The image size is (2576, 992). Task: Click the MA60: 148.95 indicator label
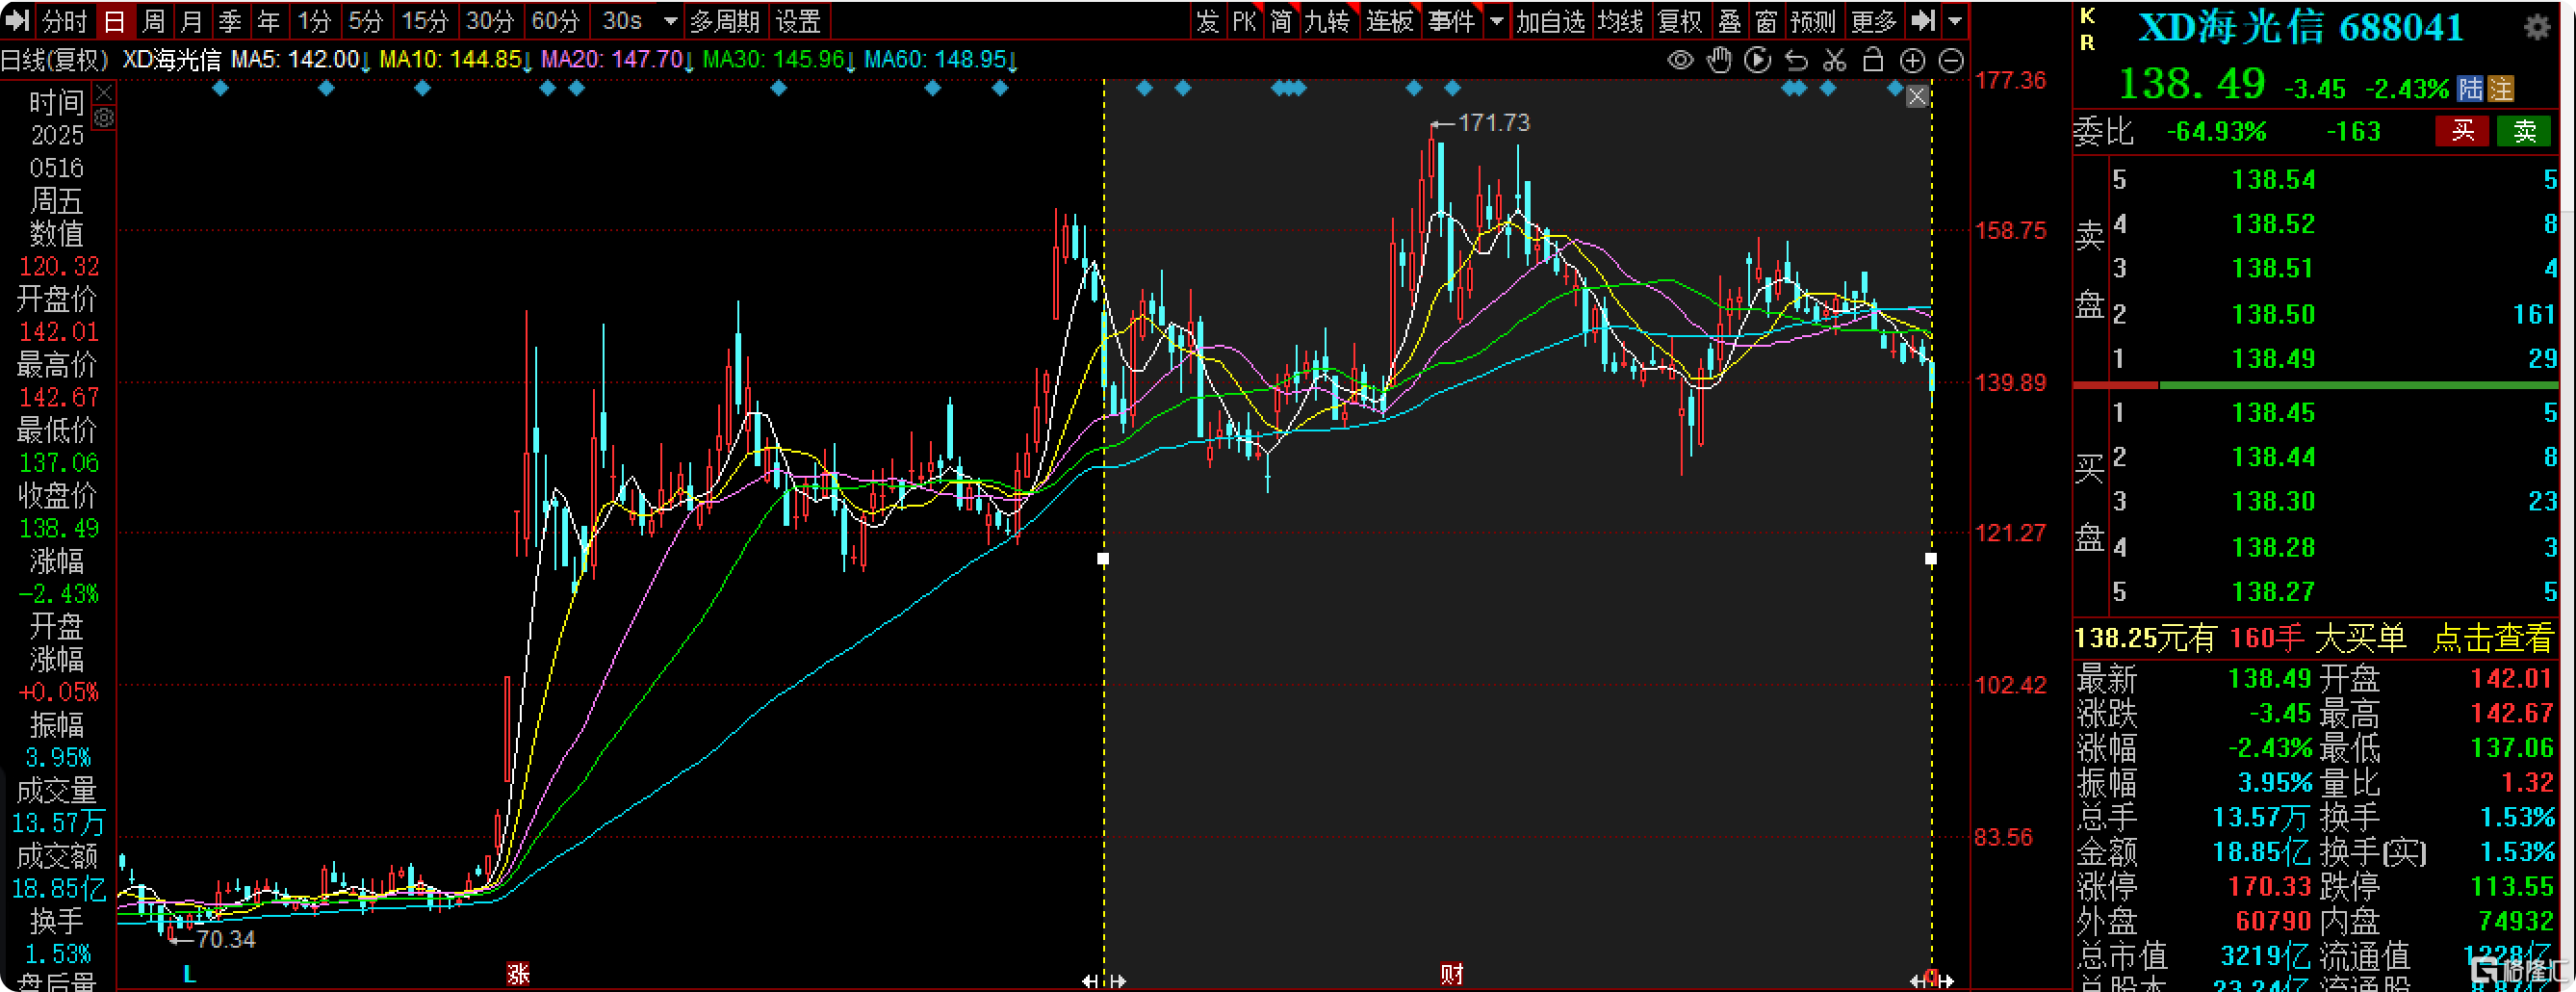[941, 60]
